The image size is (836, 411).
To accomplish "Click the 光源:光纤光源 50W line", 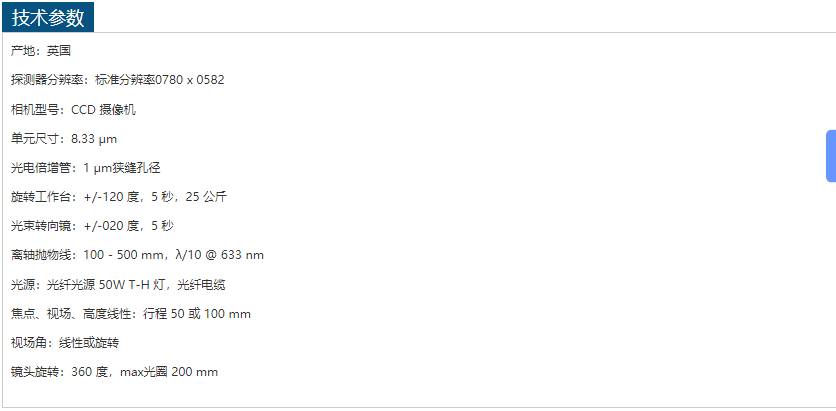I will (x=118, y=285).
